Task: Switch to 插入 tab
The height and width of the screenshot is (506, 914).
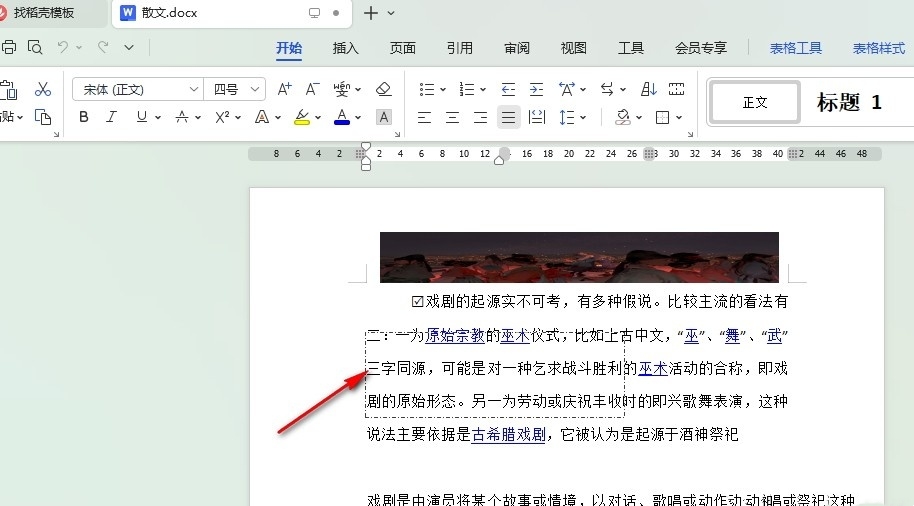Action: pos(345,48)
